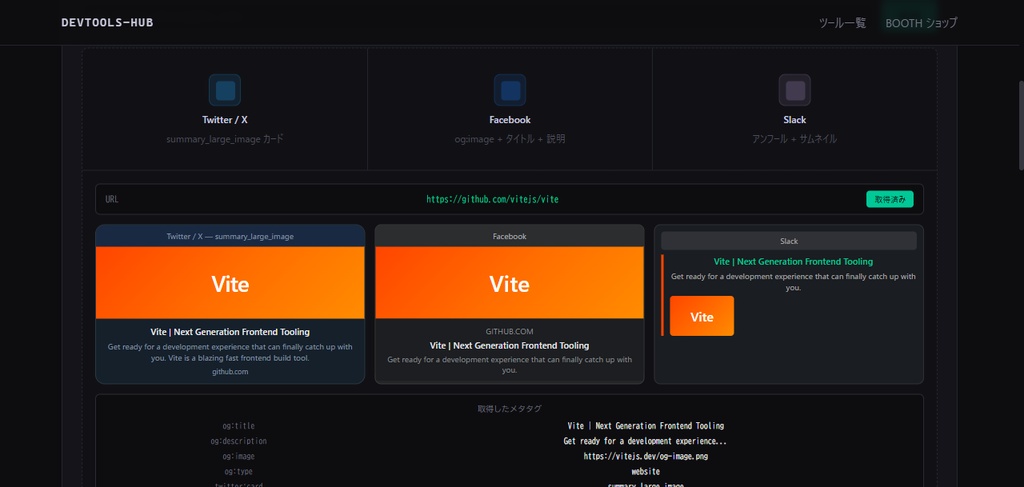Image resolution: width=1024 pixels, height=487 pixels.
Task: Click the 取得済み green button
Action: click(x=889, y=199)
